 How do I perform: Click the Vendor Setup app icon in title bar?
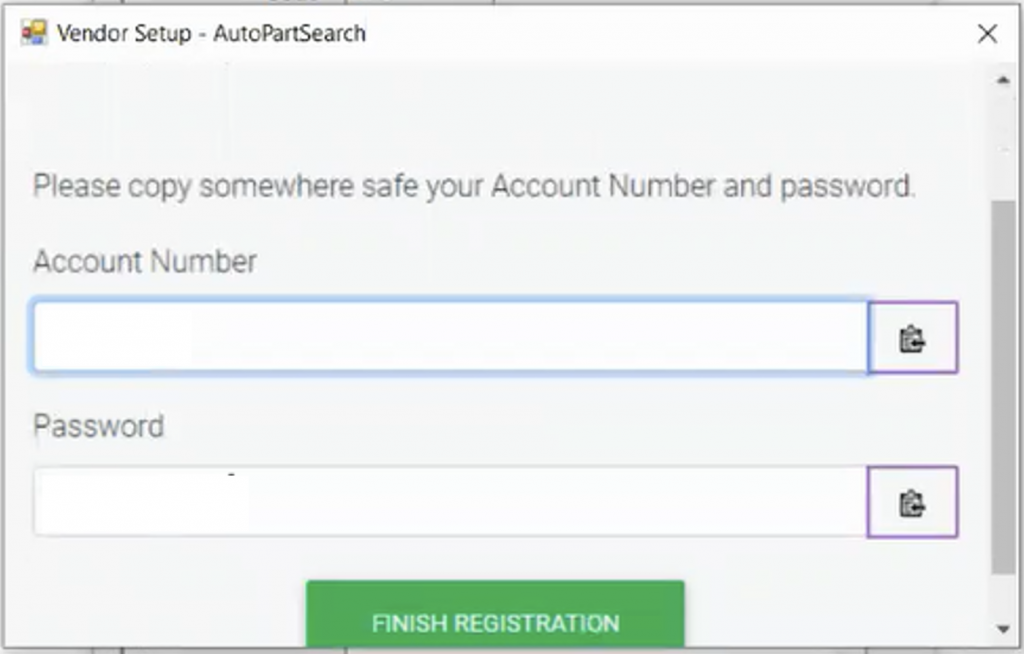point(33,33)
